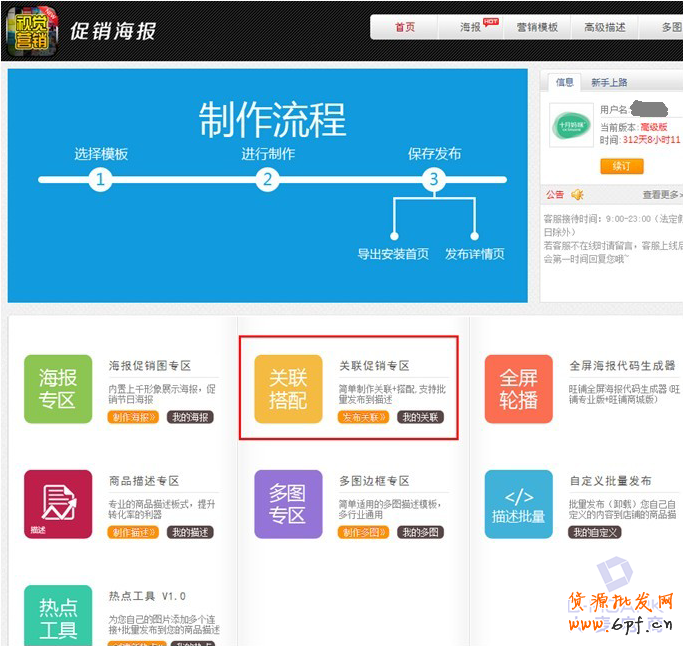Open the teal 热点工具 tile icon
683x646 pixels.
[58, 615]
